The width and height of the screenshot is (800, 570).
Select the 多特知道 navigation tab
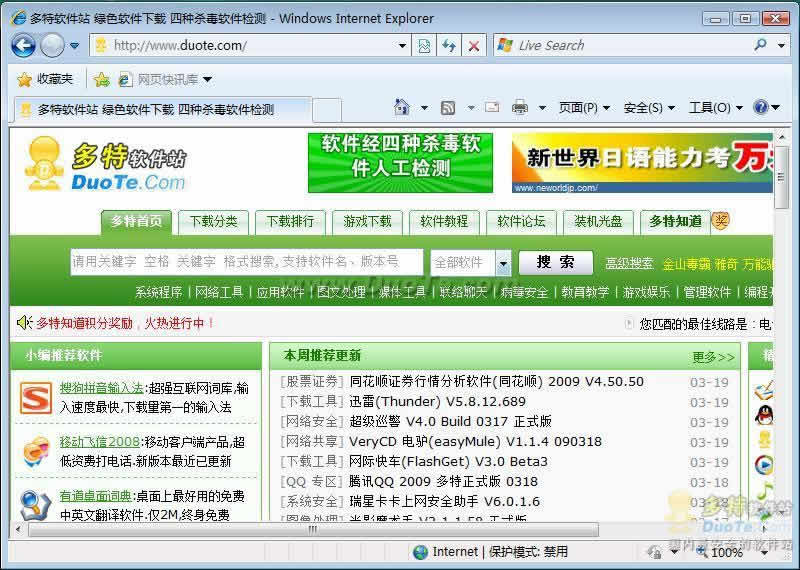(675, 221)
